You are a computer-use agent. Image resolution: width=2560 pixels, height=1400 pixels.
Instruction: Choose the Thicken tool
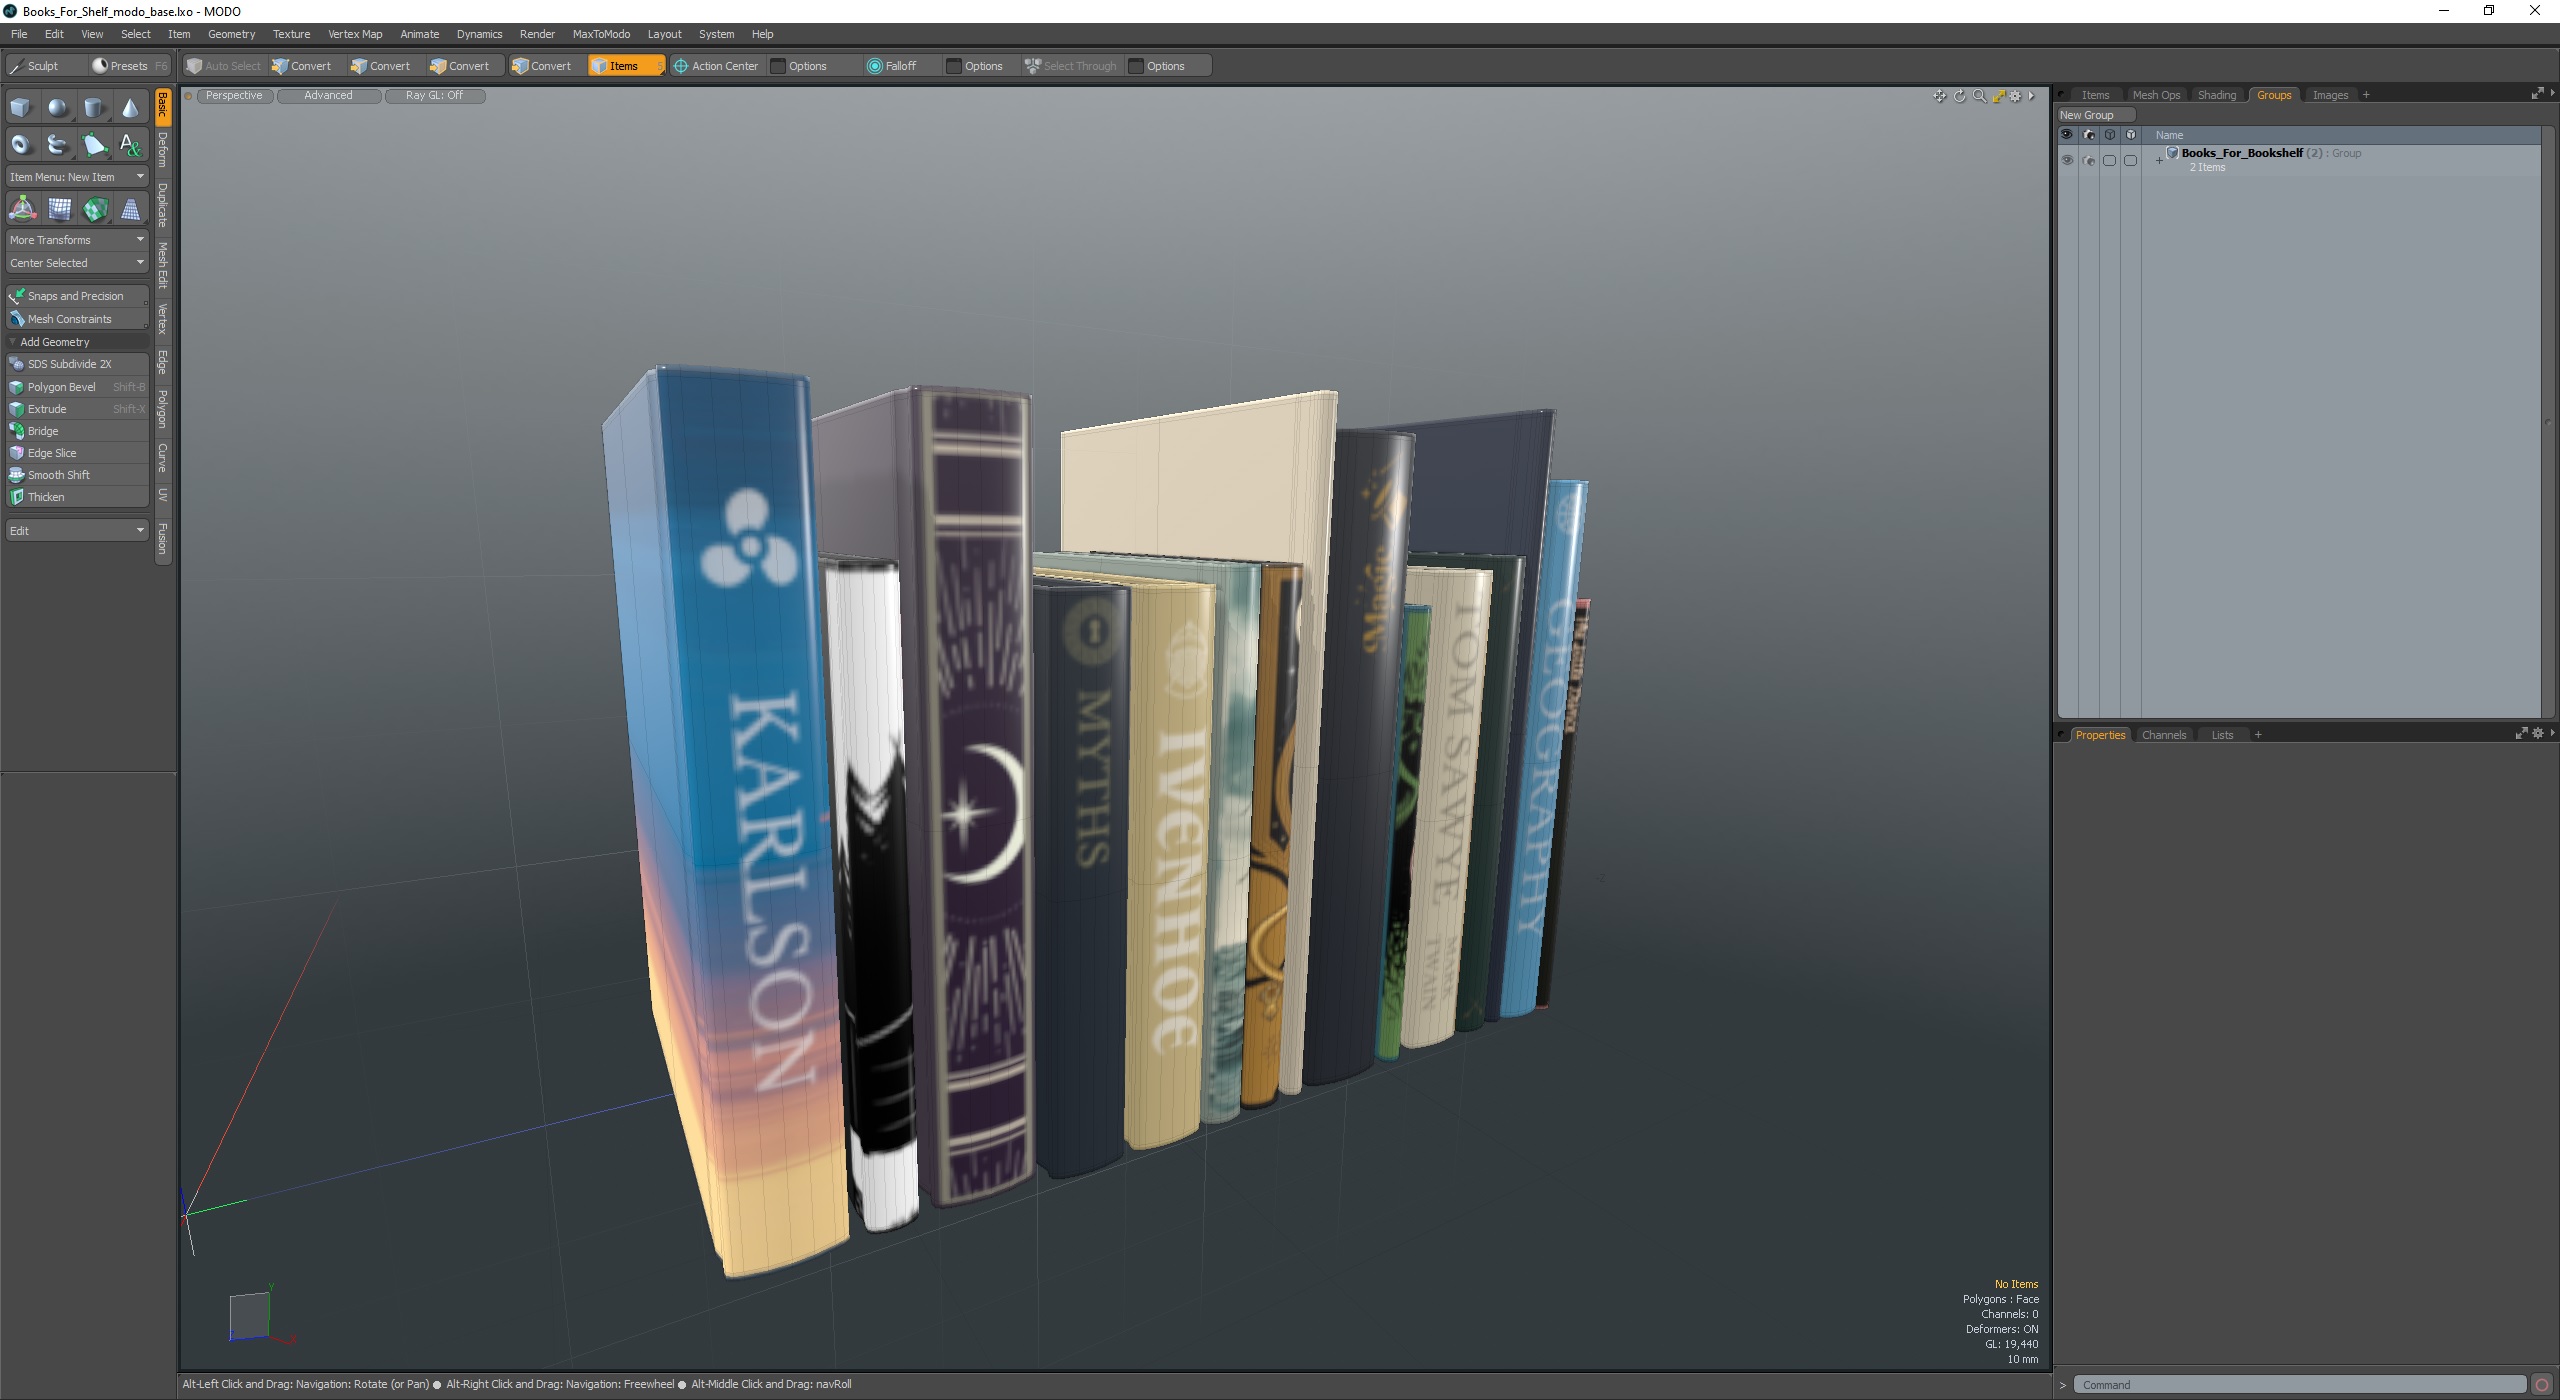[77, 497]
